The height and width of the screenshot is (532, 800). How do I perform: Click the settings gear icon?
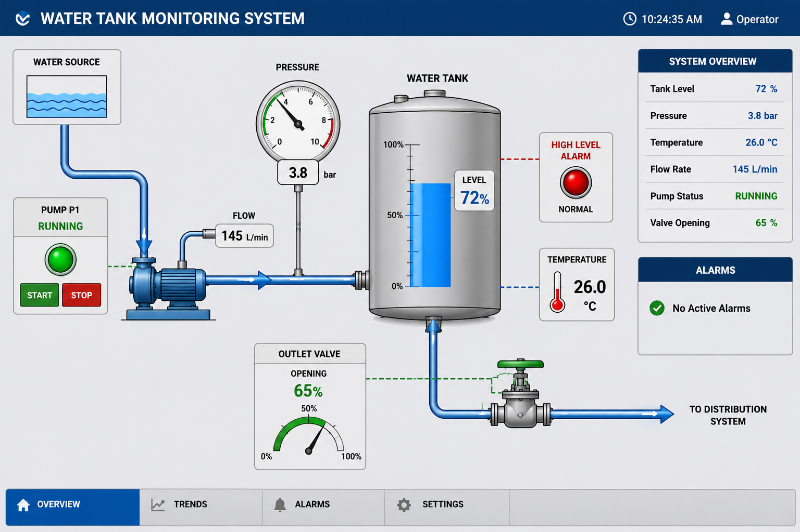tap(404, 505)
